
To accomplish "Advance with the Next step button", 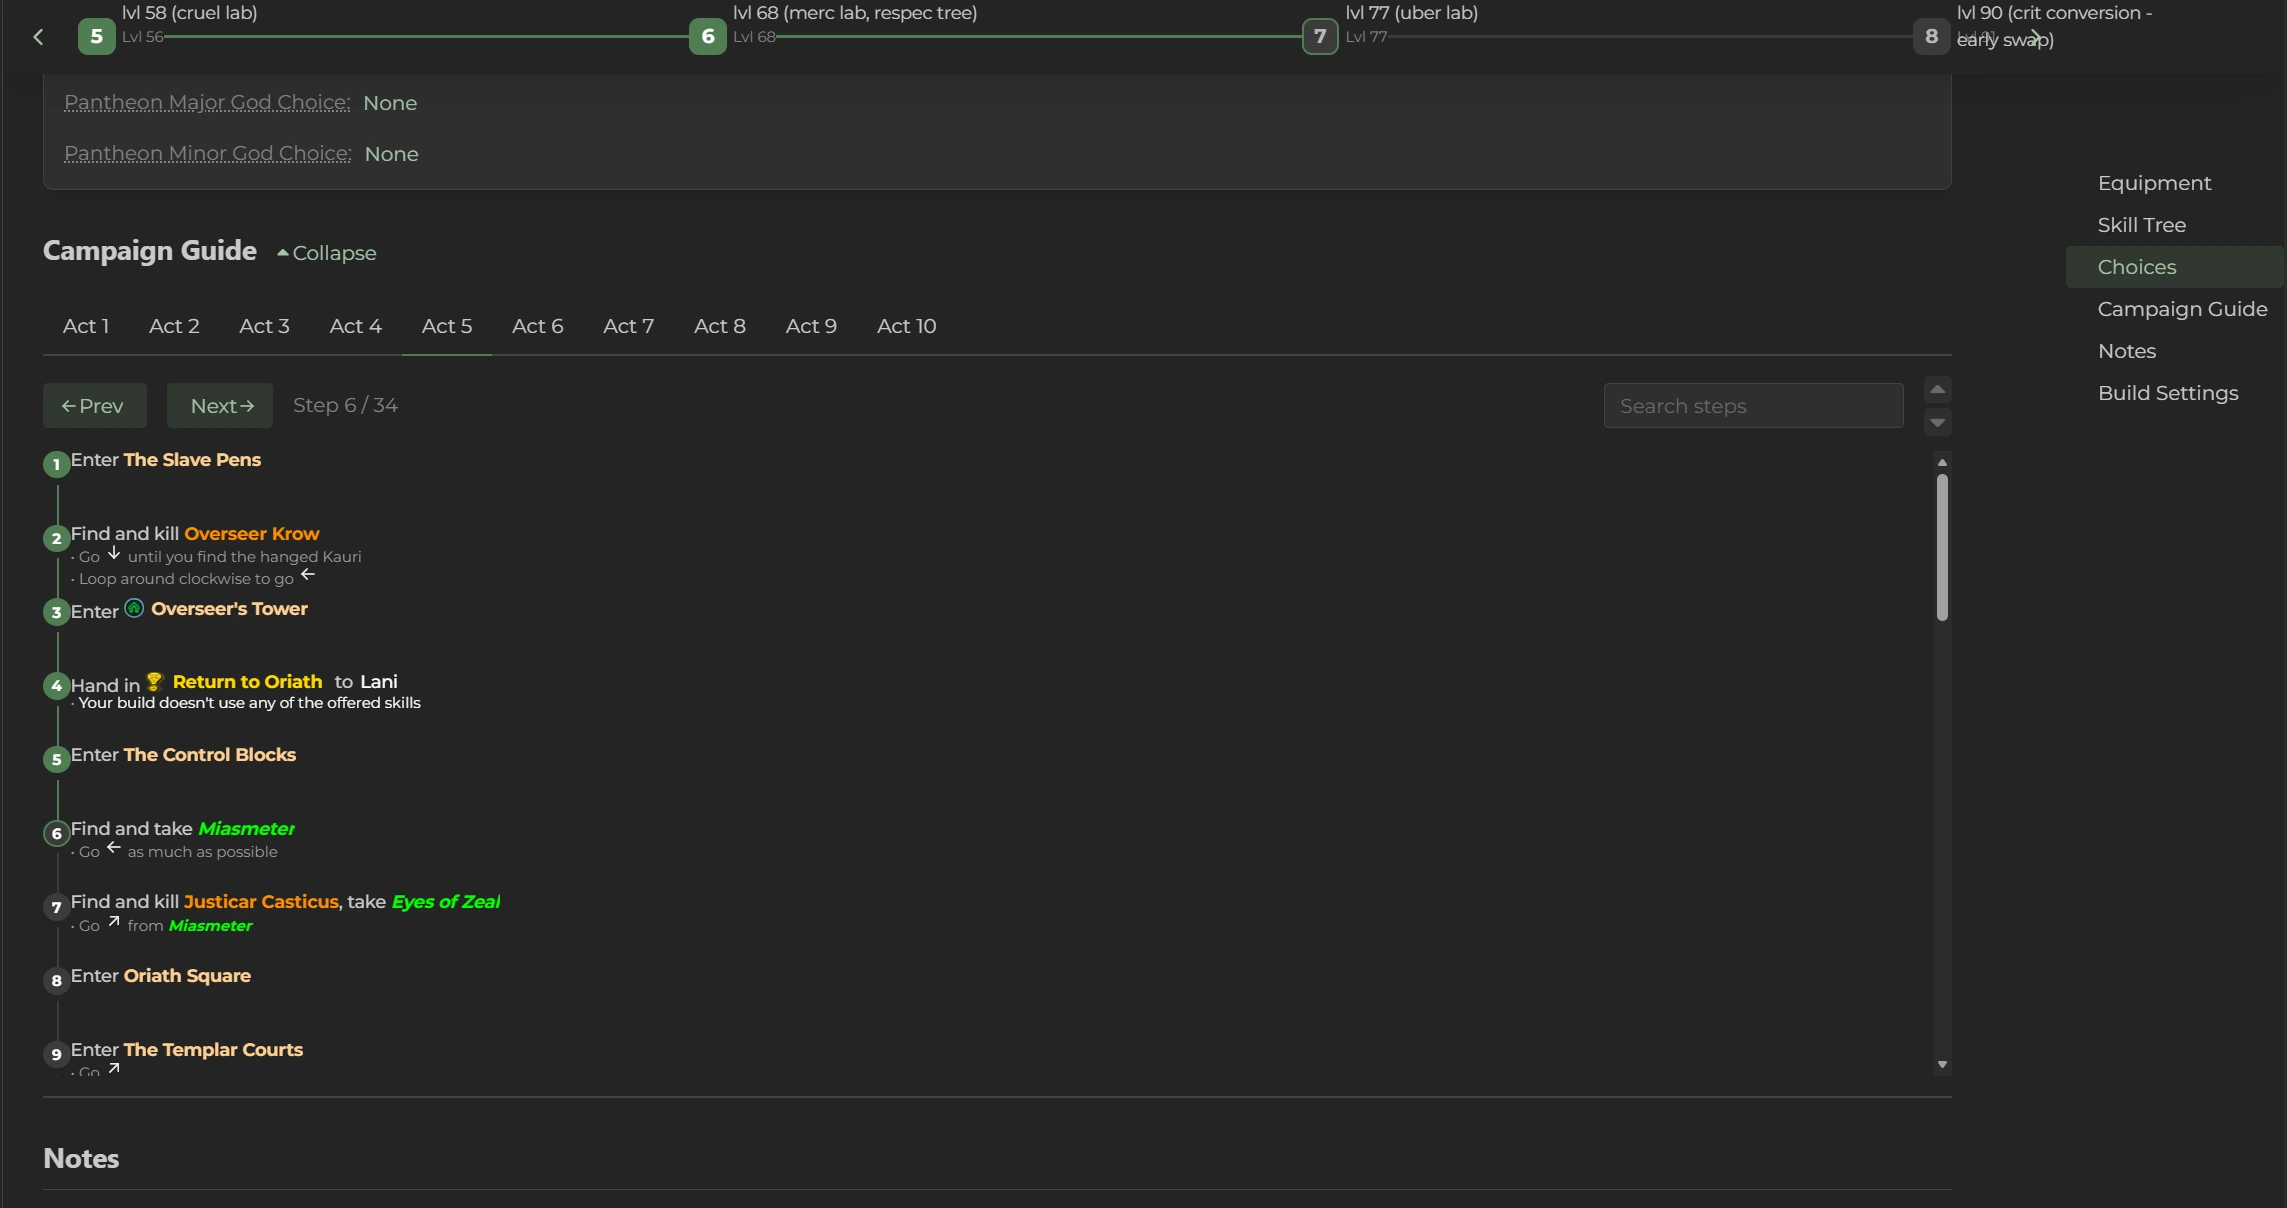I will (x=220, y=406).
